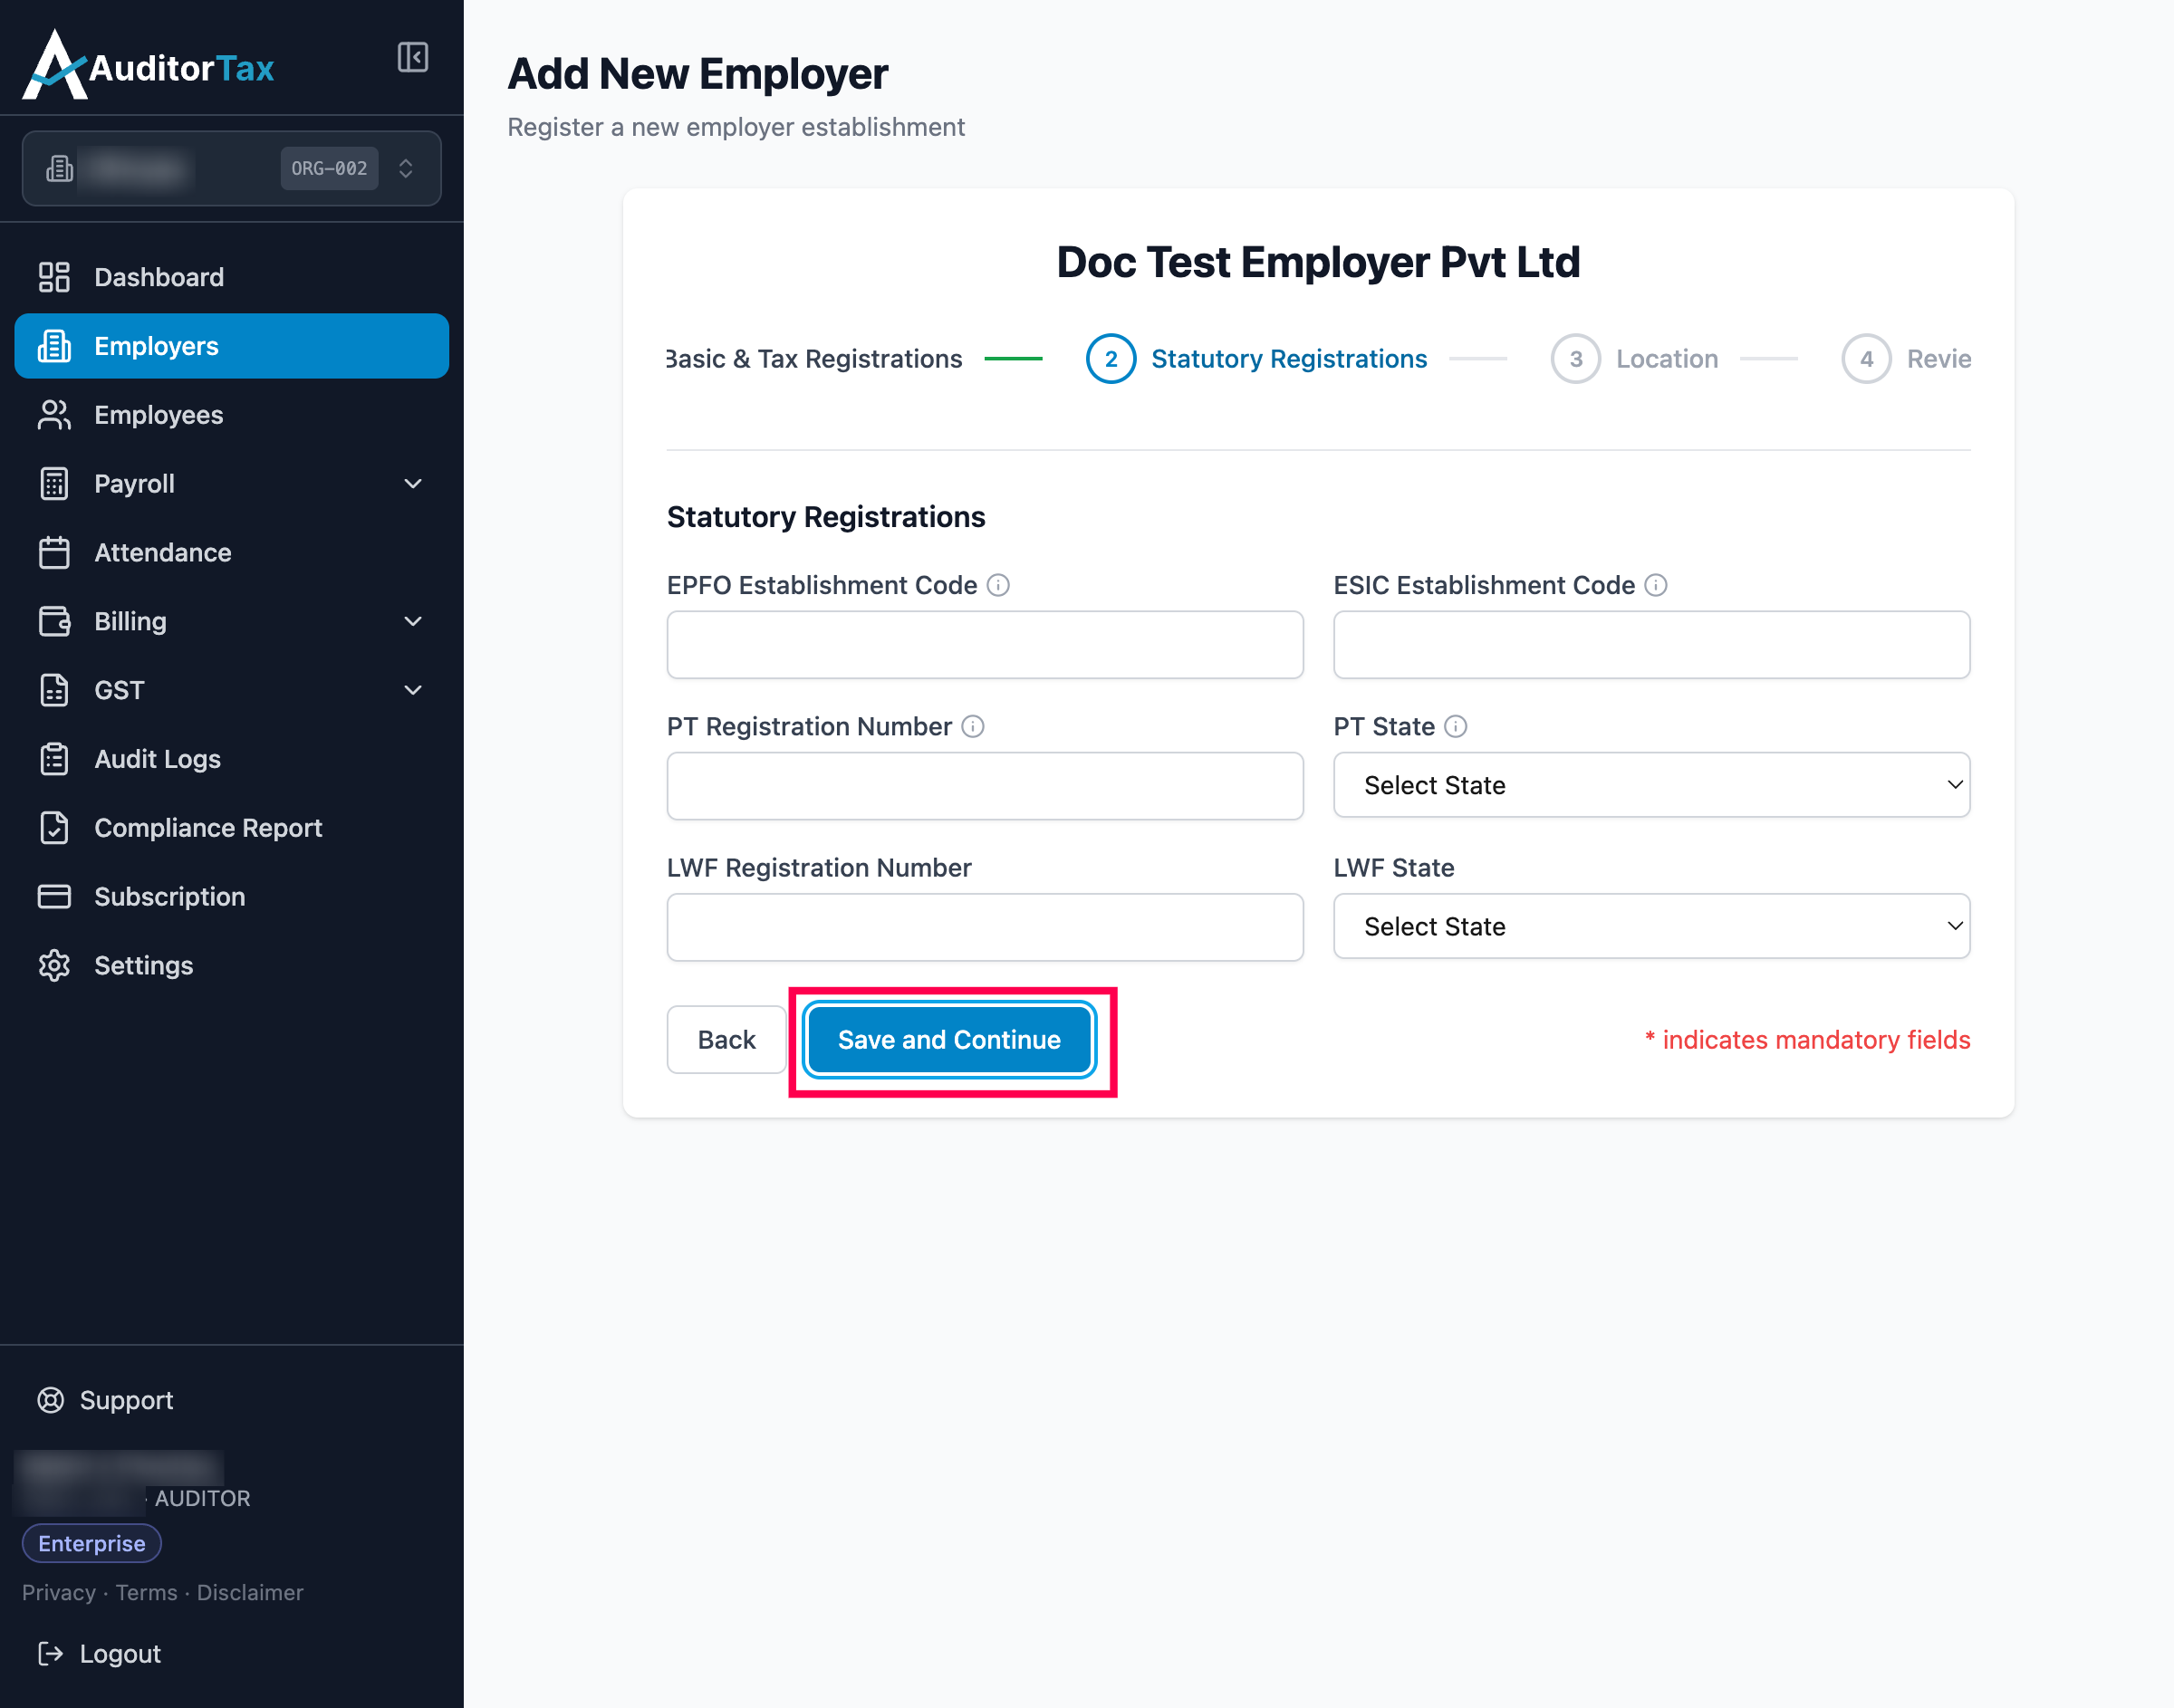Go to Statutory Registrations step 2
2174x1708 pixels.
pos(1256,359)
